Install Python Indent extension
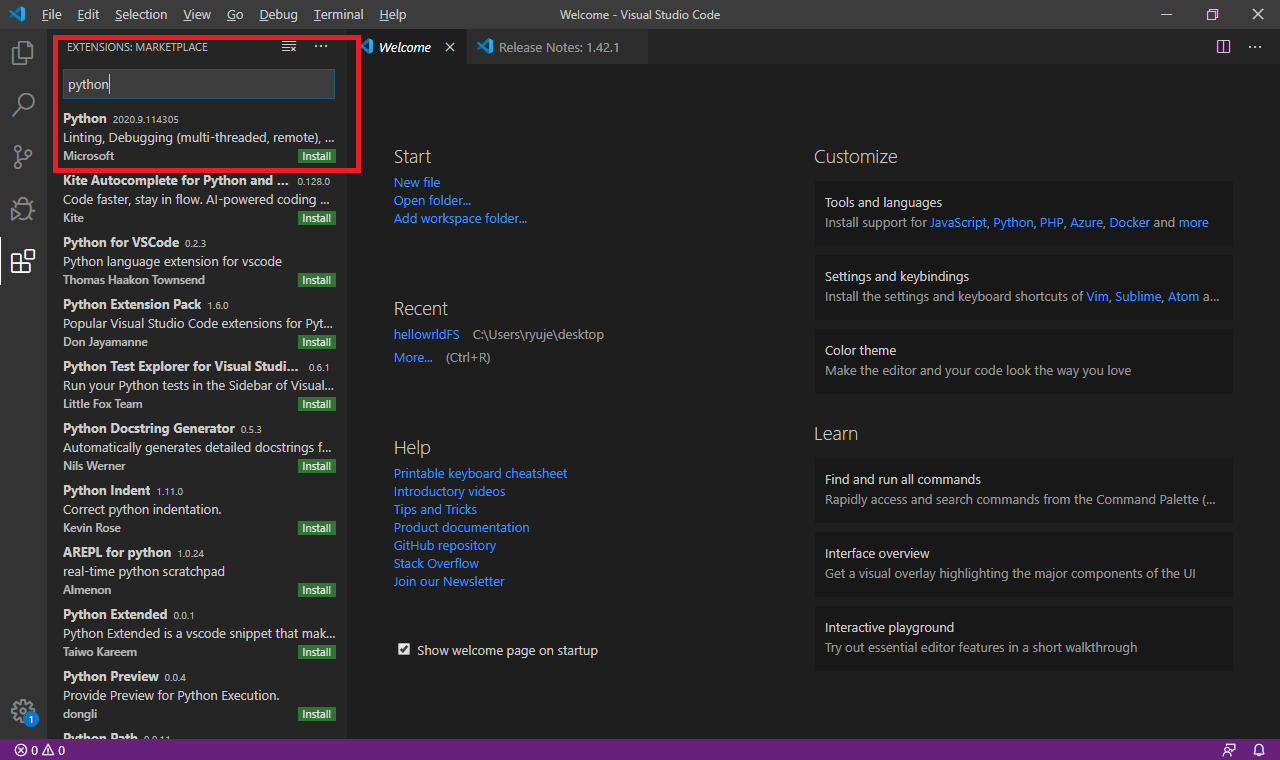The image size is (1280, 760). pos(317,528)
